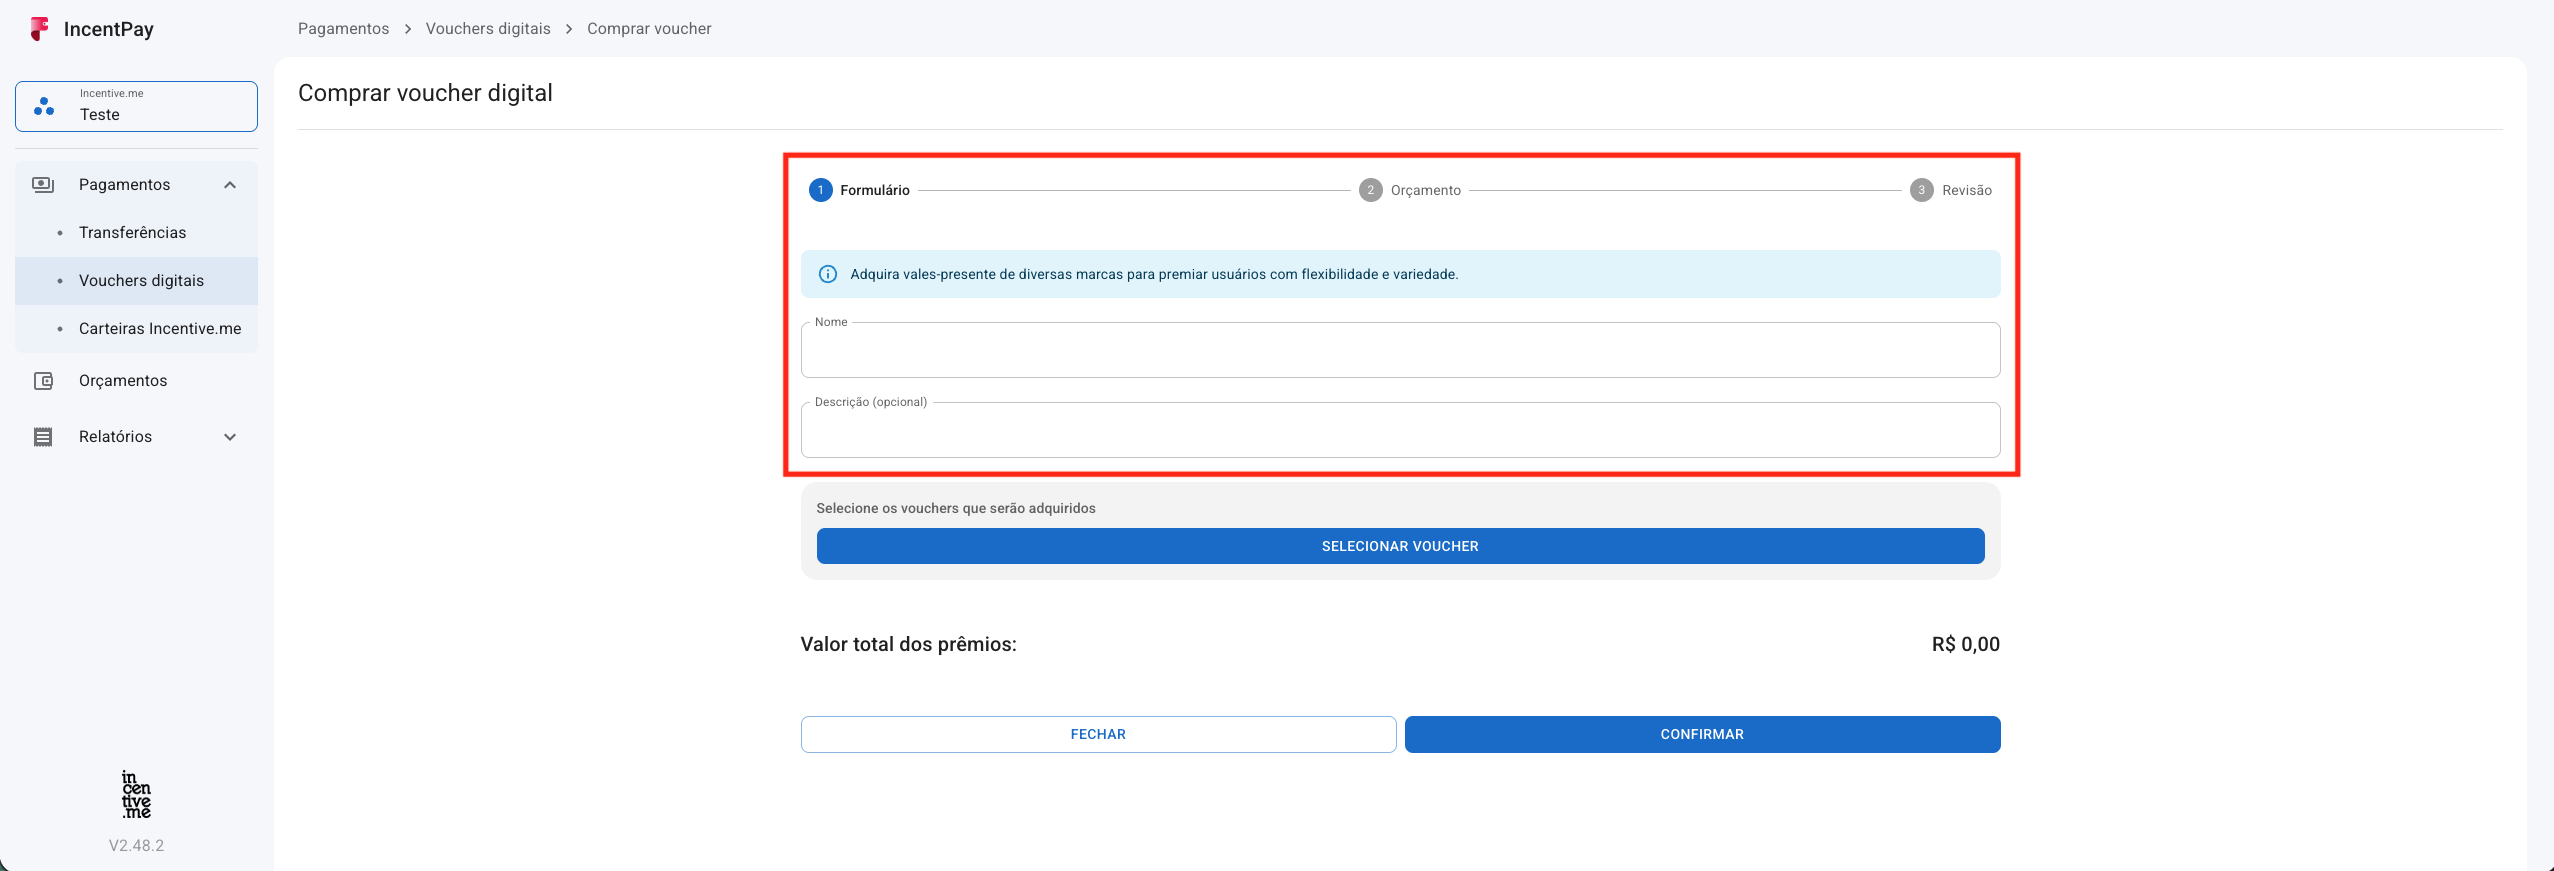The width and height of the screenshot is (2554, 871).
Task: Click 'Selecione os vouchers que serão adquiridos' text
Action: coord(956,509)
